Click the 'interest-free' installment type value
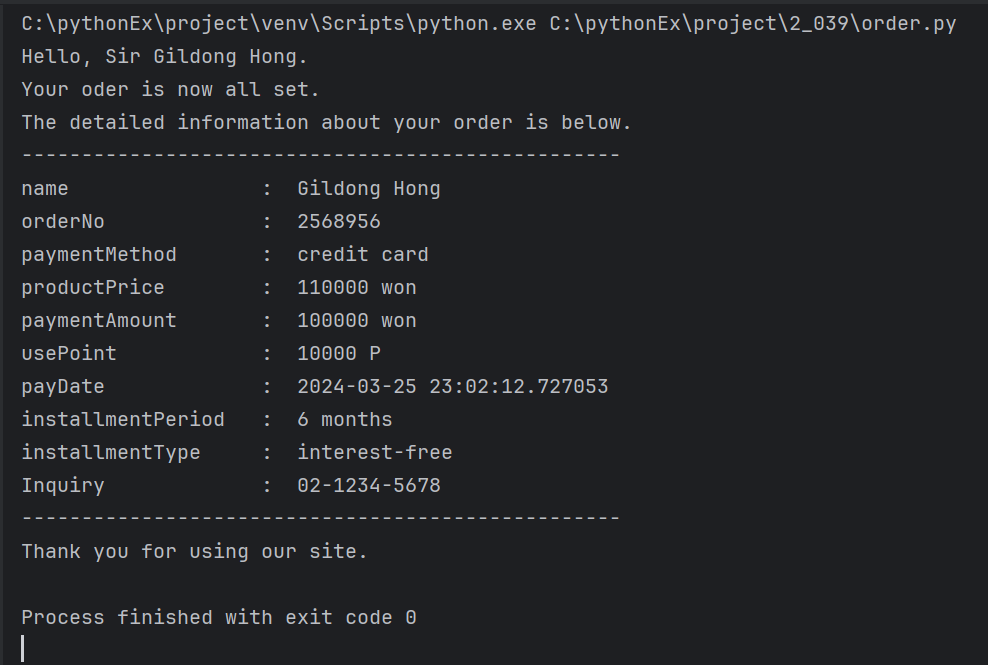The image size is (988, 665). pyautogui.click(x=375, y=453)
